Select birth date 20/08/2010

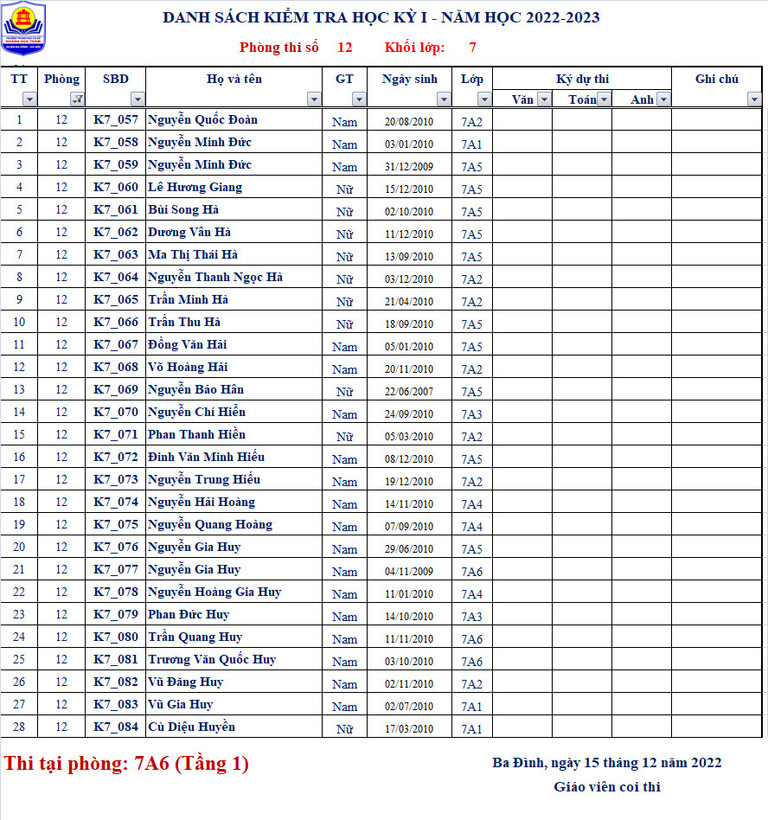click(x=409, y=121)
